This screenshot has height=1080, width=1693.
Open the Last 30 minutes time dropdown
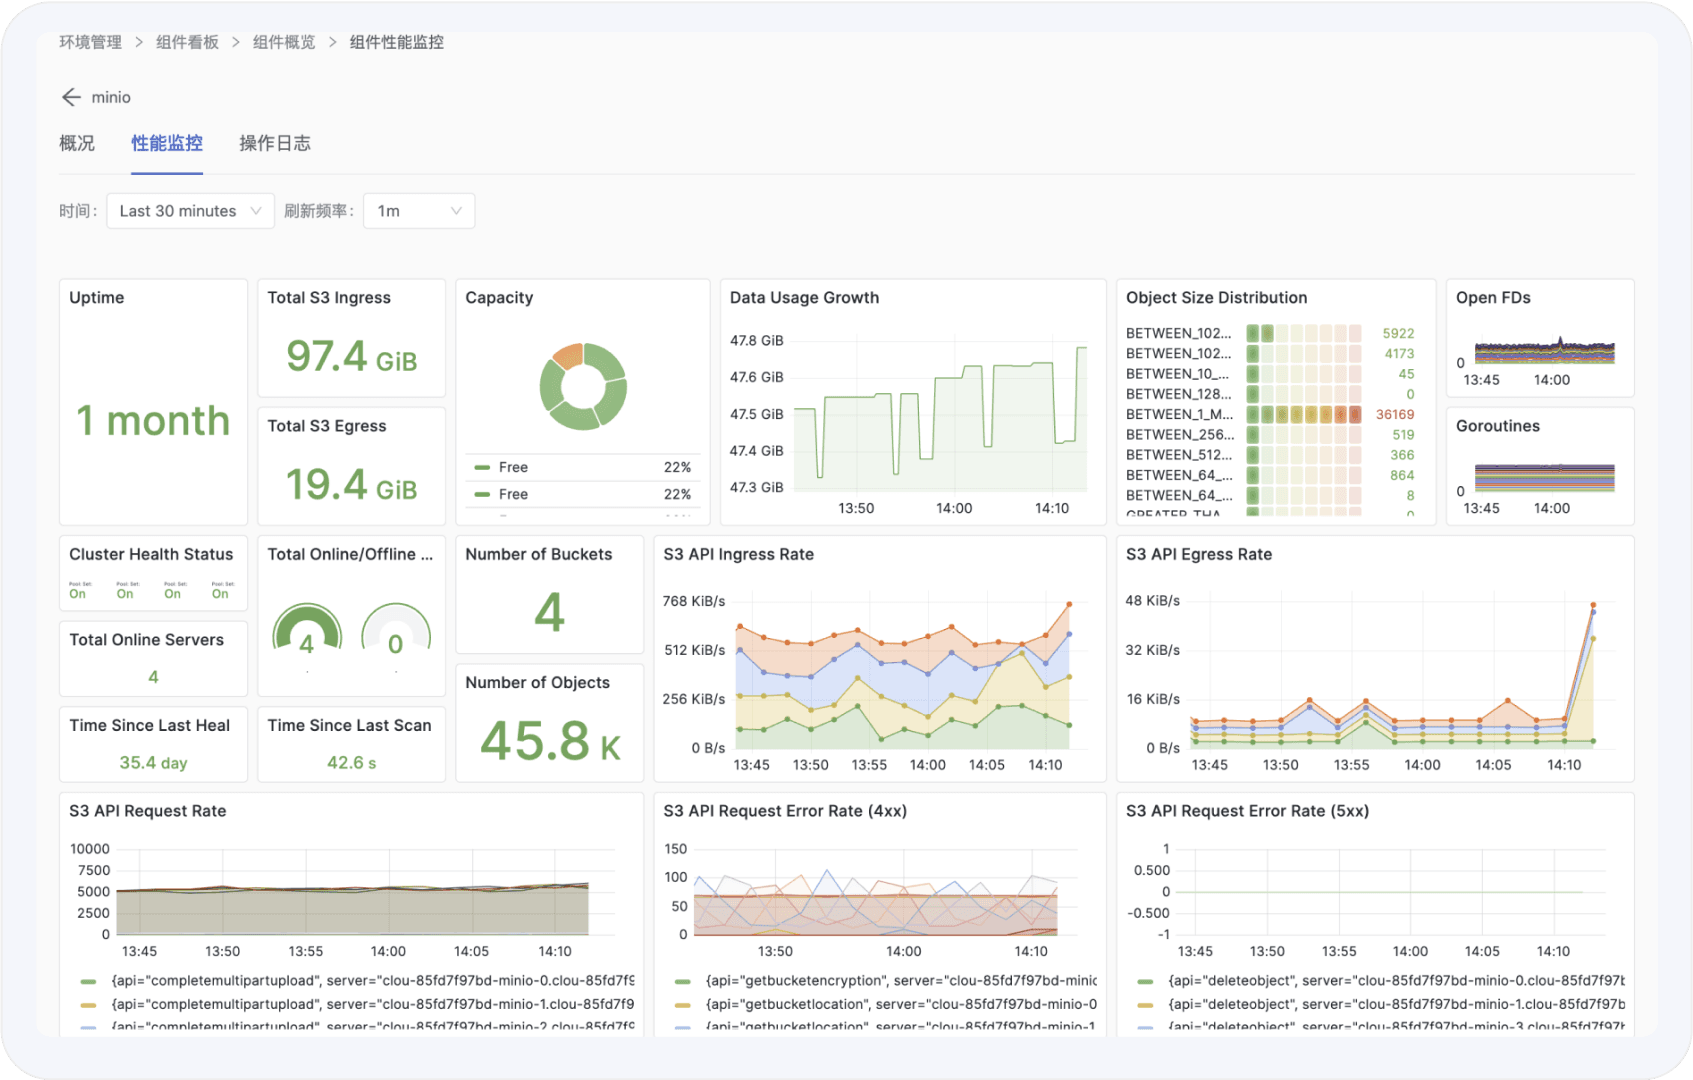pos(190,211)
